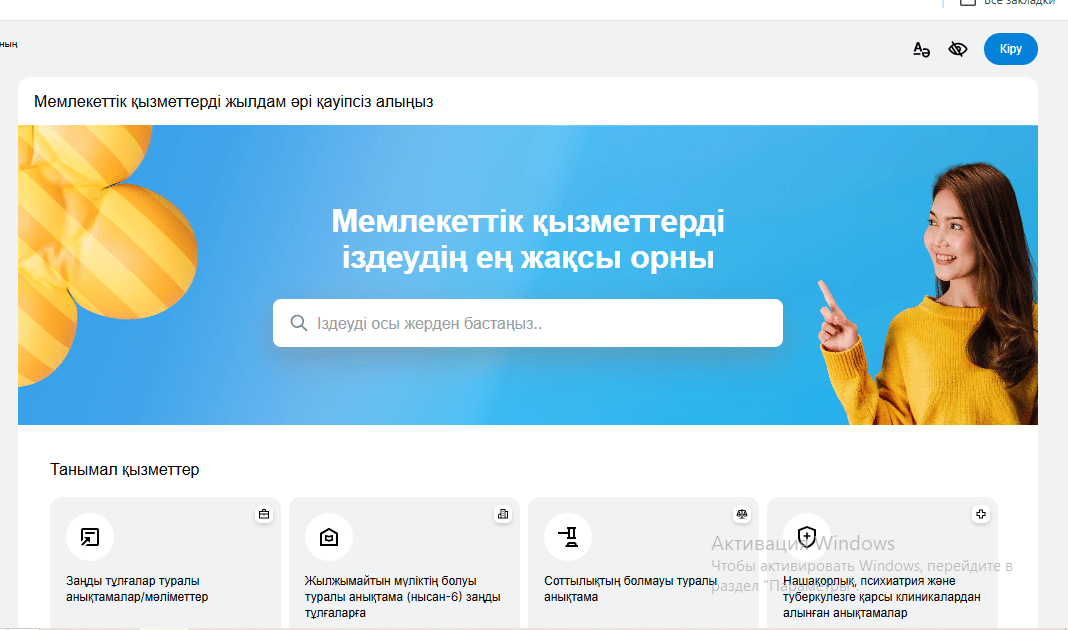The height and width of the screenshot is (630, 1068).
Task: Click building badge on Жылжымайтын мүлік card
Action: [503, 514]
